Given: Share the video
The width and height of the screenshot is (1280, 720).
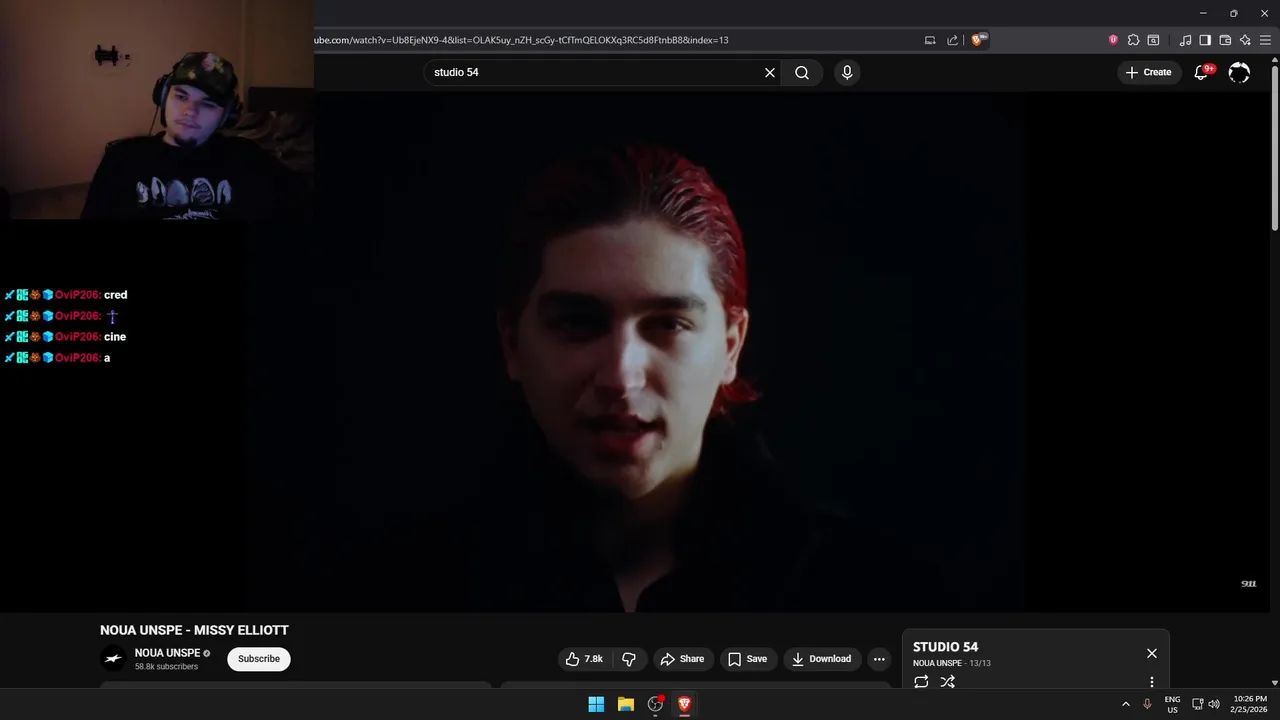Looking at the screenshot, I should click(x=682, y=659).
